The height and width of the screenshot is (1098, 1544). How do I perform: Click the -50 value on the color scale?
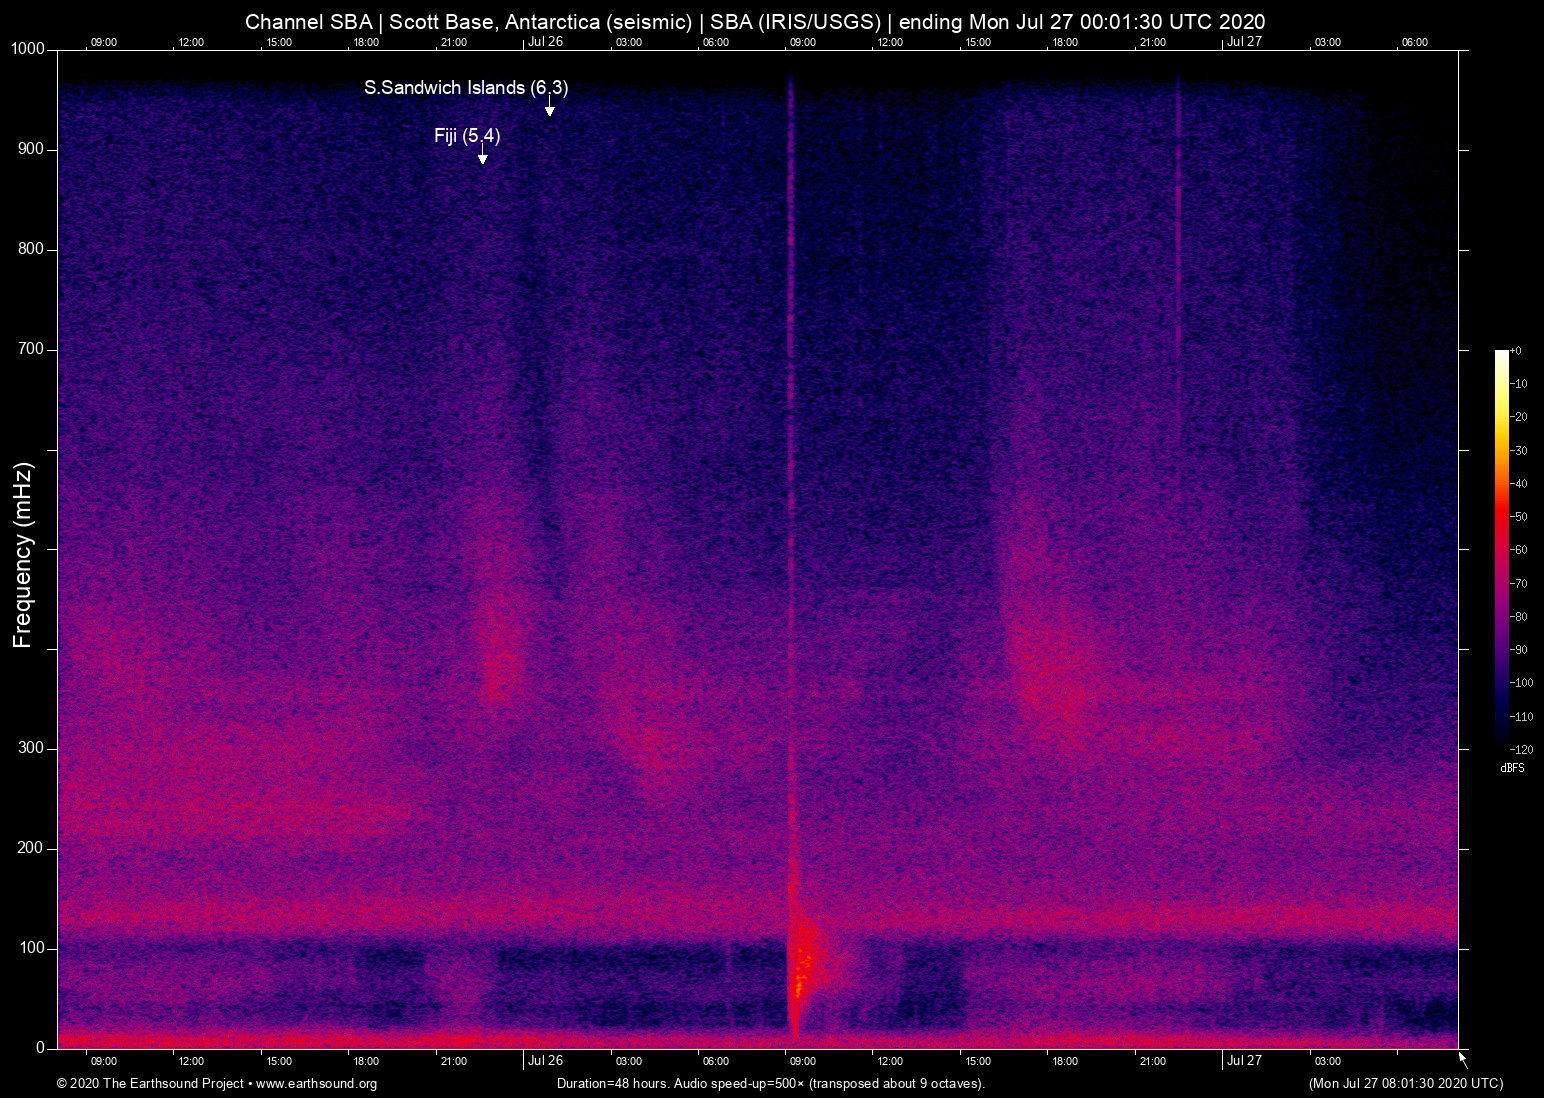[x=1520, y=517]
